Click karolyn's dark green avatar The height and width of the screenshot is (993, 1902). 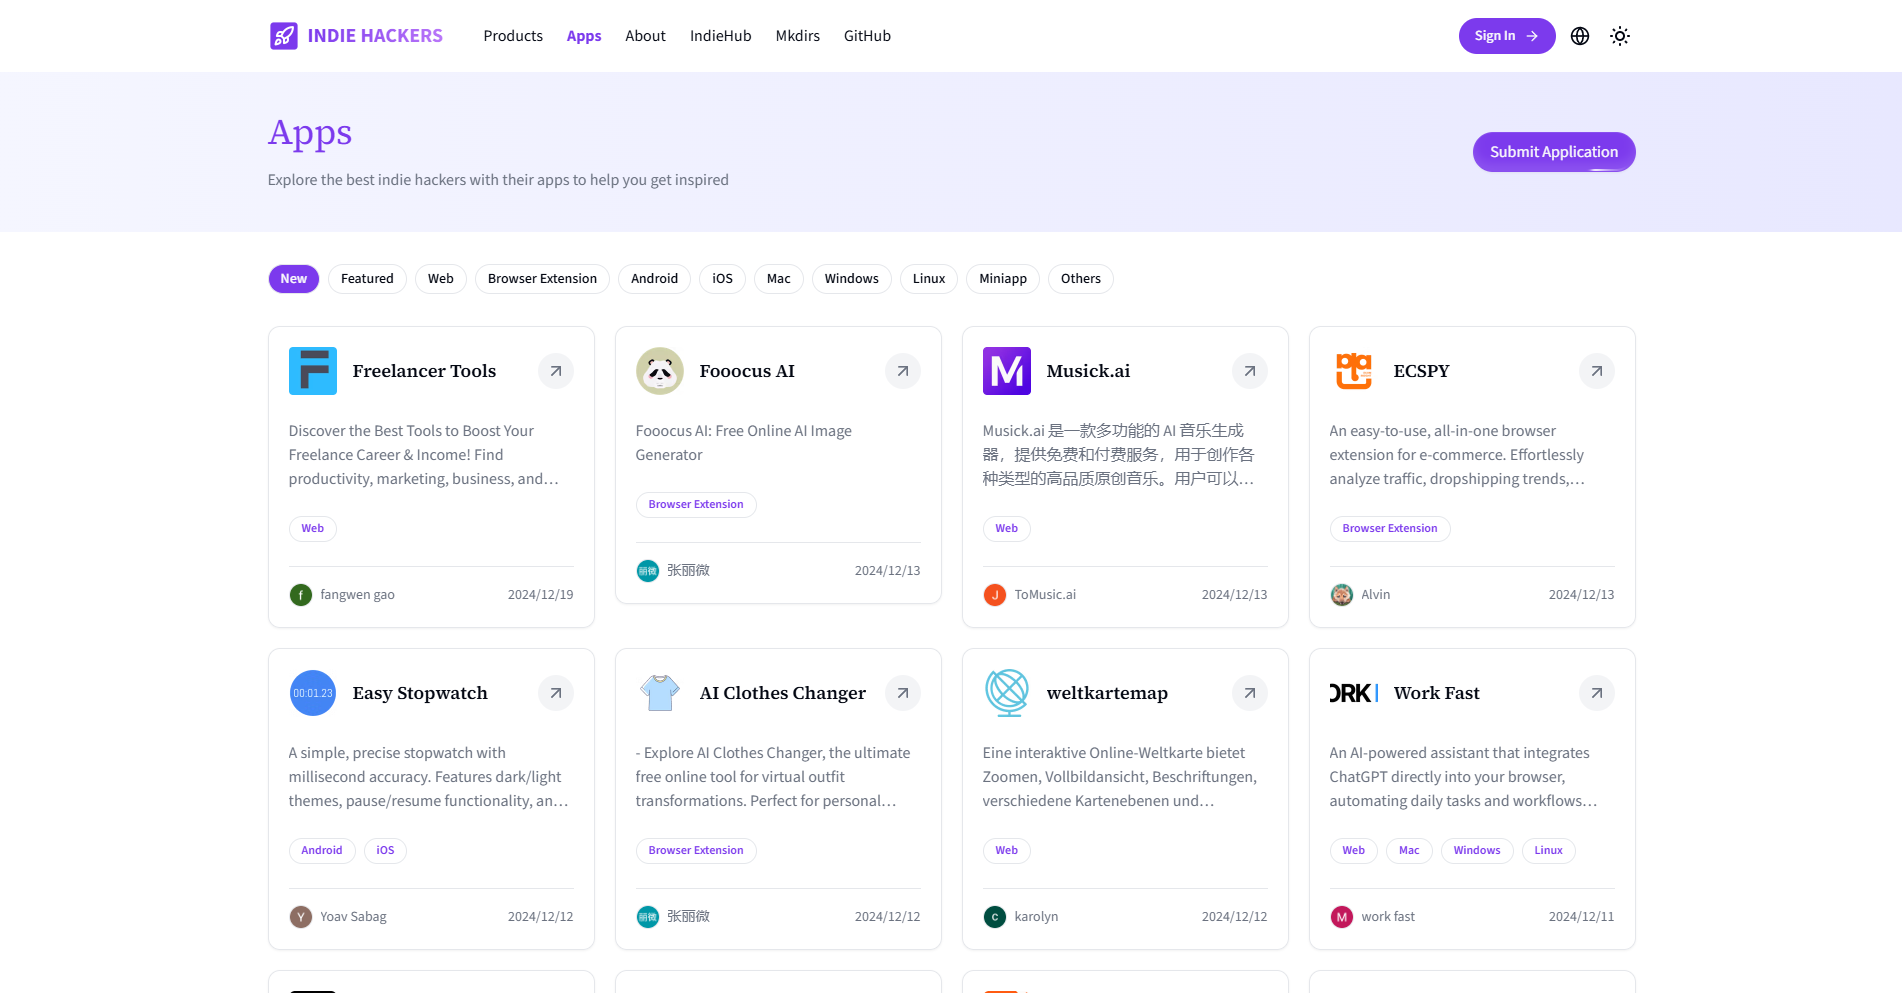point(995,917)
